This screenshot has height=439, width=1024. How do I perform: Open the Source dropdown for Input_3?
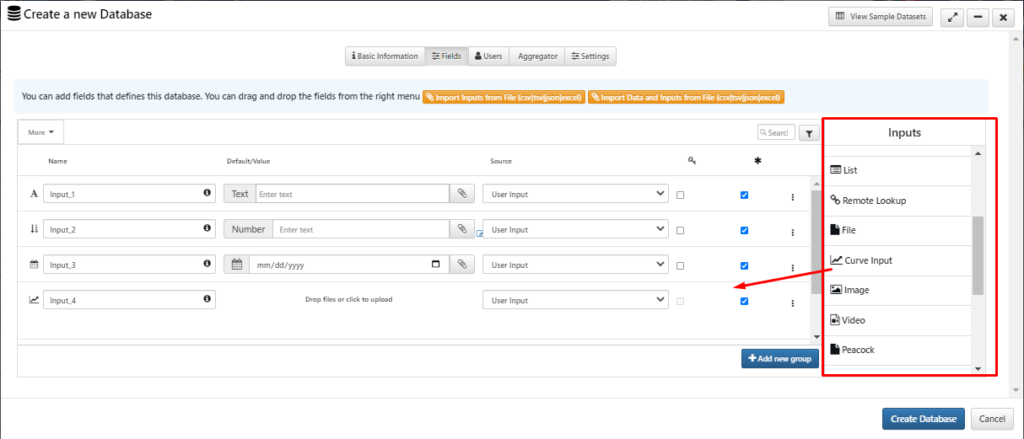[x=575, y=265]
